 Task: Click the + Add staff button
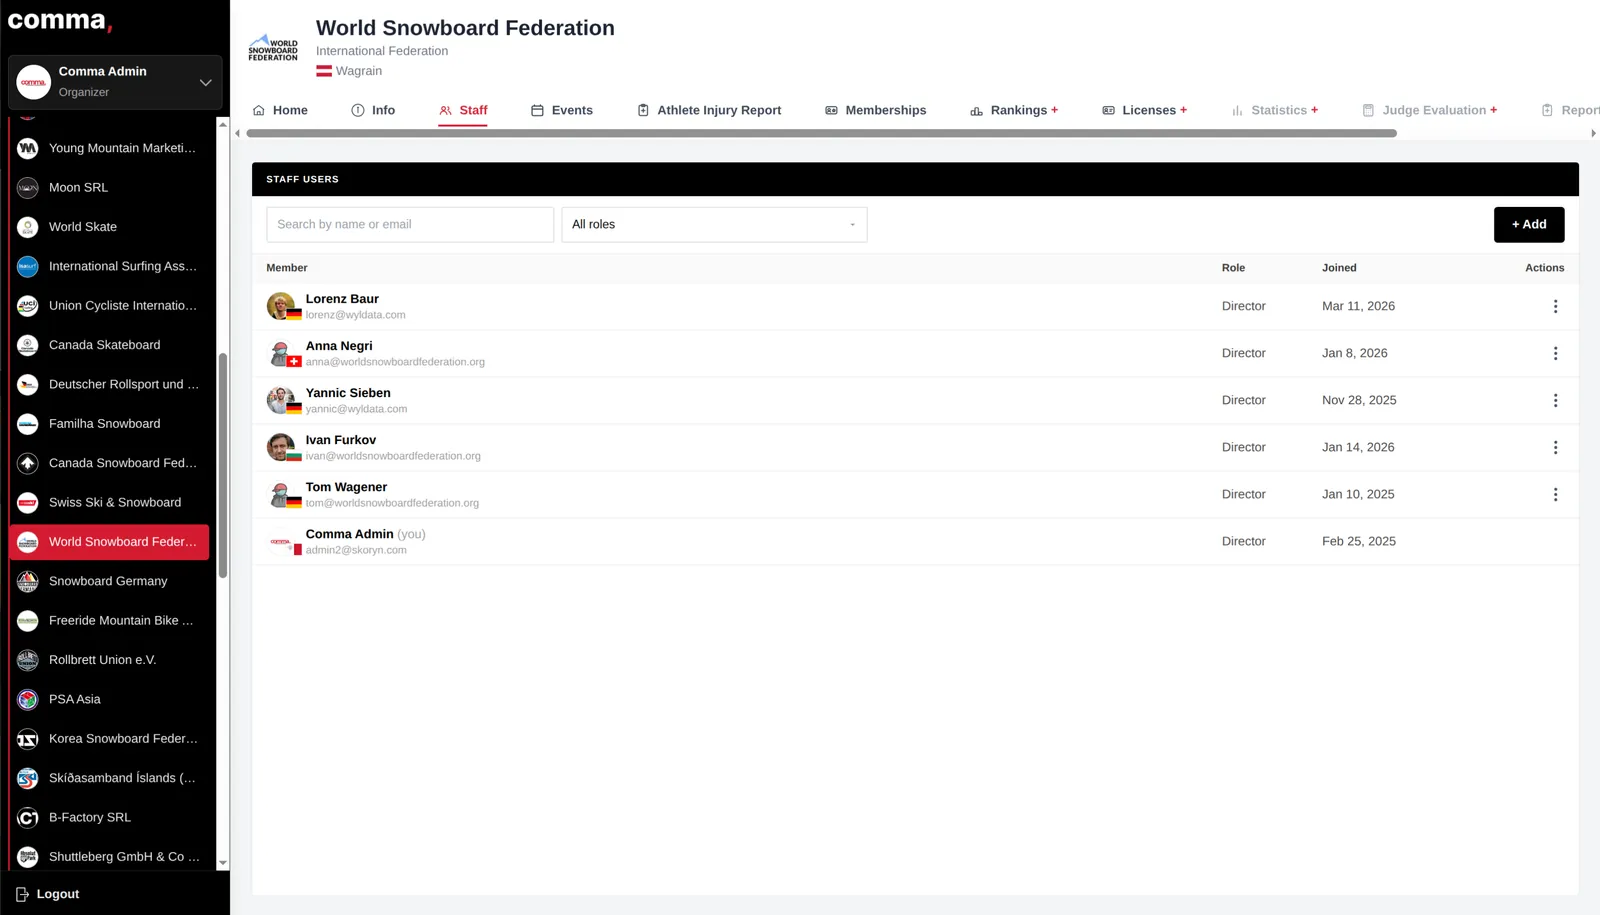pyautogui.click(x=1529, y=224)
